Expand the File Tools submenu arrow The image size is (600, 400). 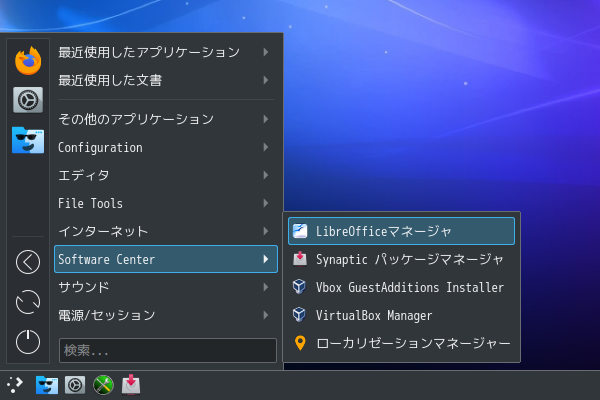[x=266, y=203]
